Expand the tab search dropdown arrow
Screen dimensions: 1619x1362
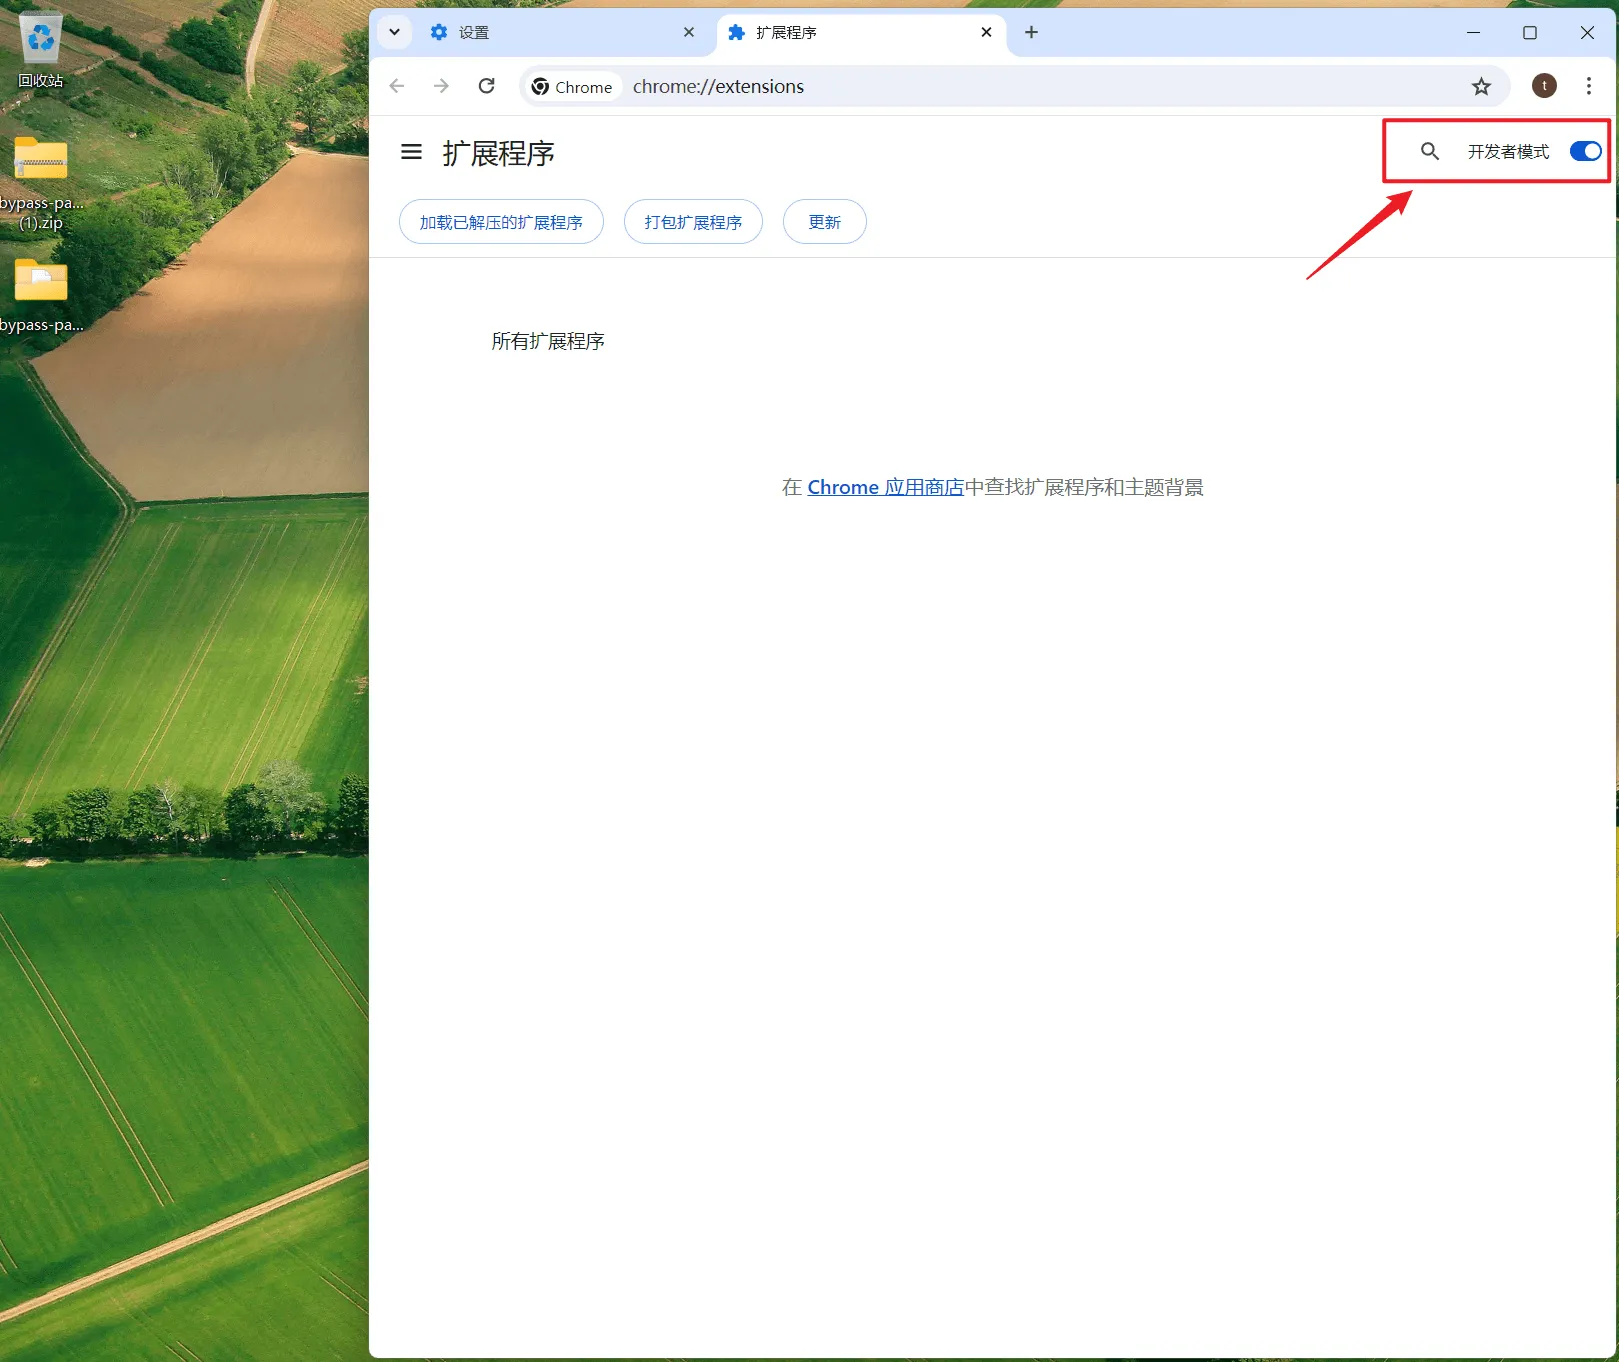click(394, 32)
